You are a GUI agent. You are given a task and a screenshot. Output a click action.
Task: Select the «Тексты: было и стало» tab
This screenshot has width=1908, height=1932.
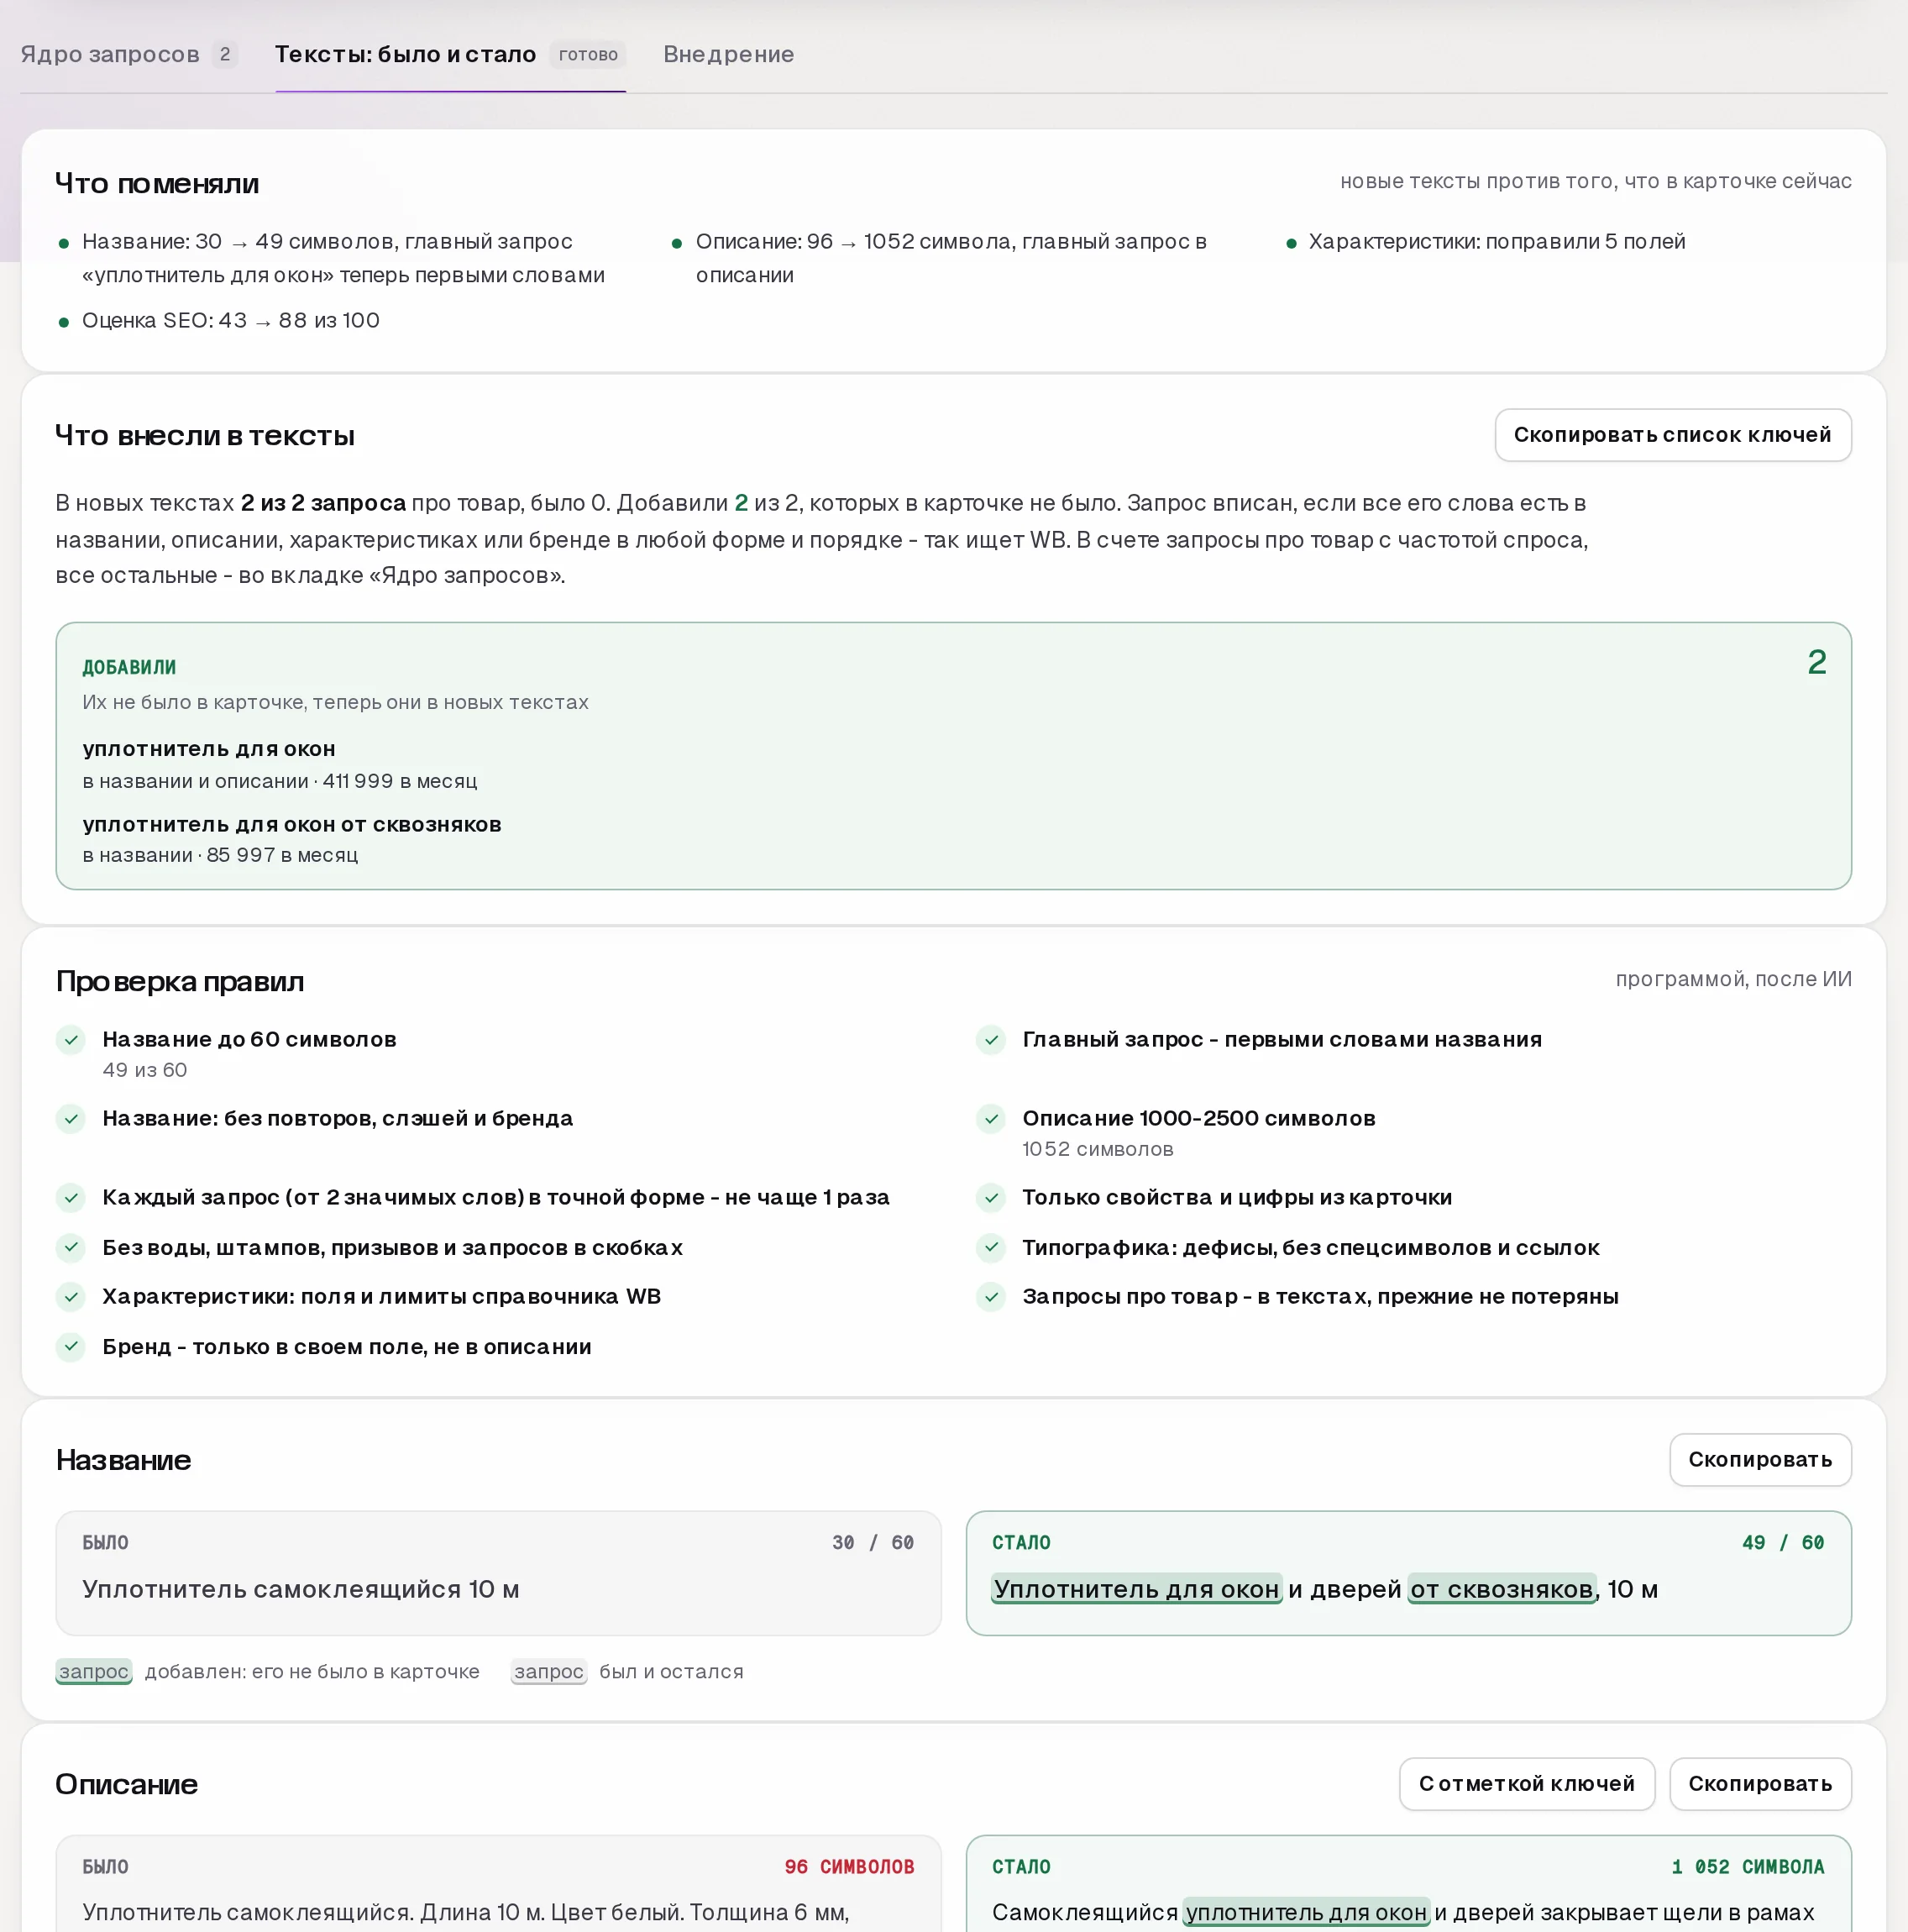[x=450, y=54]
